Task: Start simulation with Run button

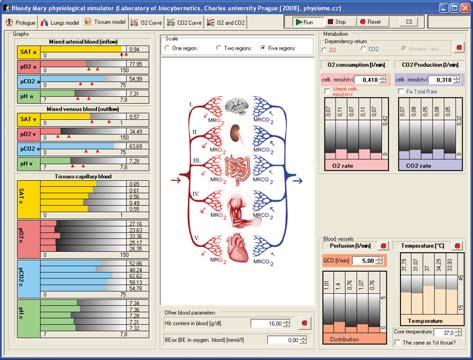Action: [304, 22]
